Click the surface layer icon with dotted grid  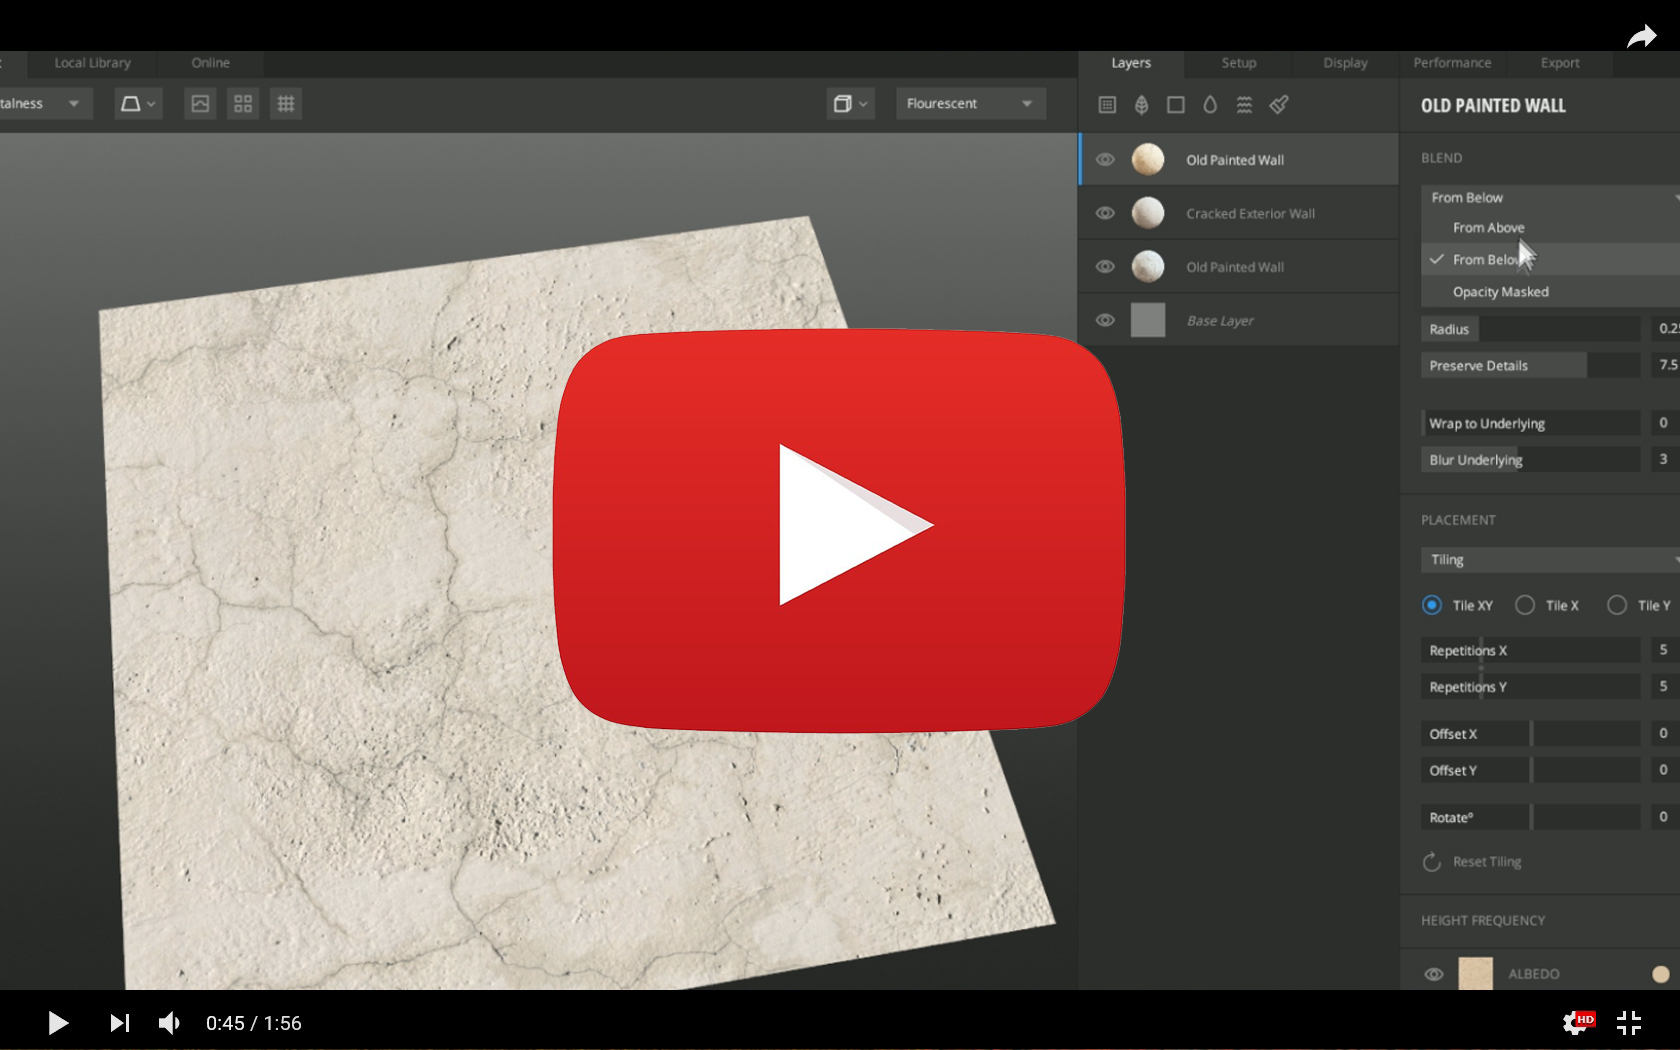tap(1107, 105)
